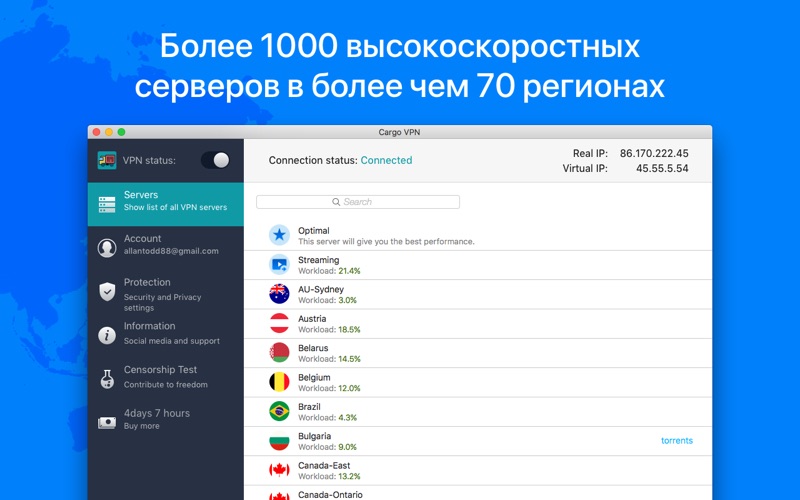The height and width of the screenshot is (500, 800).
Task: Click the Brazil workload 4.3% value
Action: pos(347,418)
